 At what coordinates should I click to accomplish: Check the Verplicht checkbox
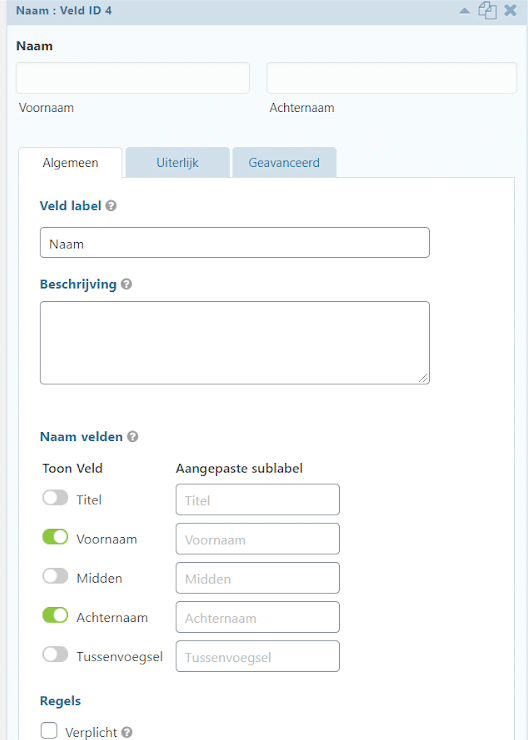pos(49,731)
